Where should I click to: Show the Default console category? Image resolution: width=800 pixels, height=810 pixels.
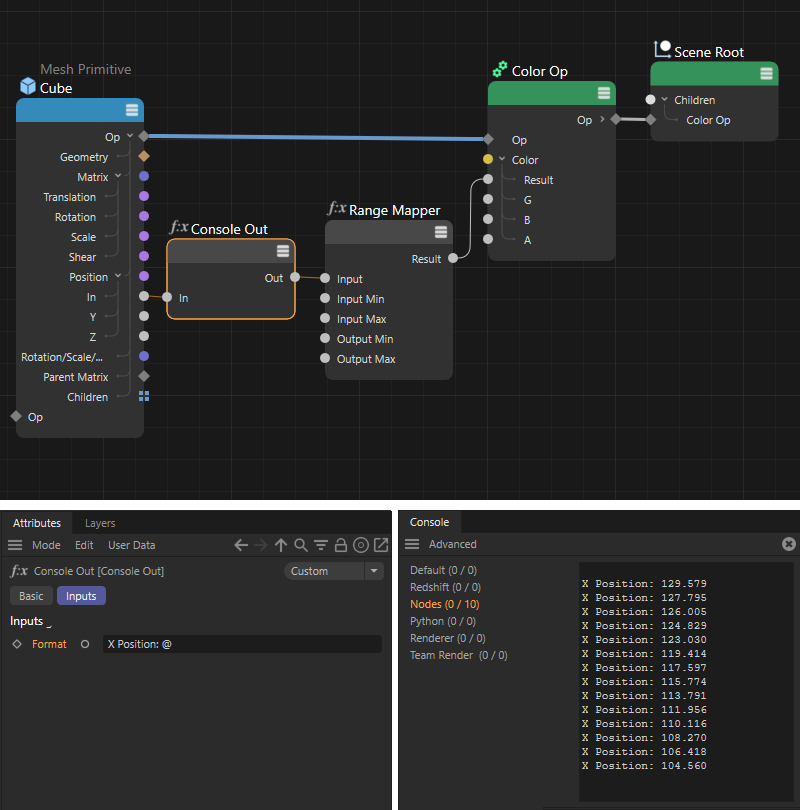(443, 570)
